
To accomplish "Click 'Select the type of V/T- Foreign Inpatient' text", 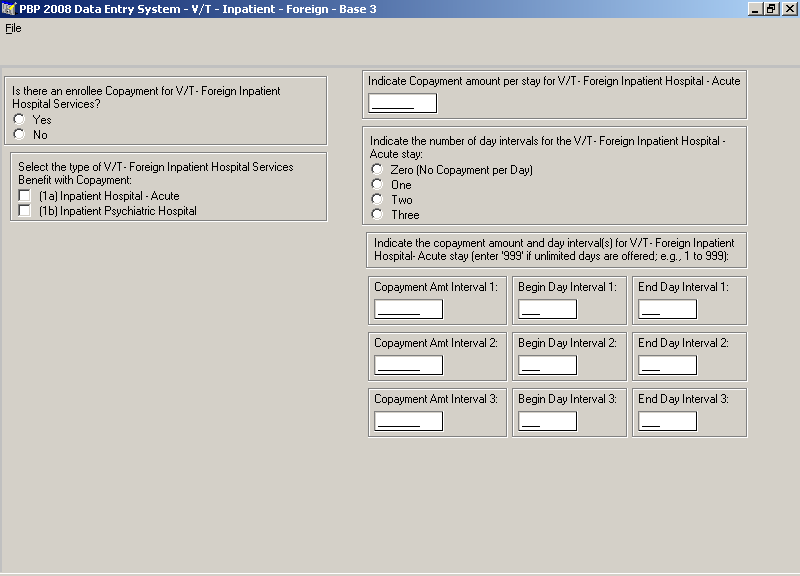I will click(x=156, y=173).
